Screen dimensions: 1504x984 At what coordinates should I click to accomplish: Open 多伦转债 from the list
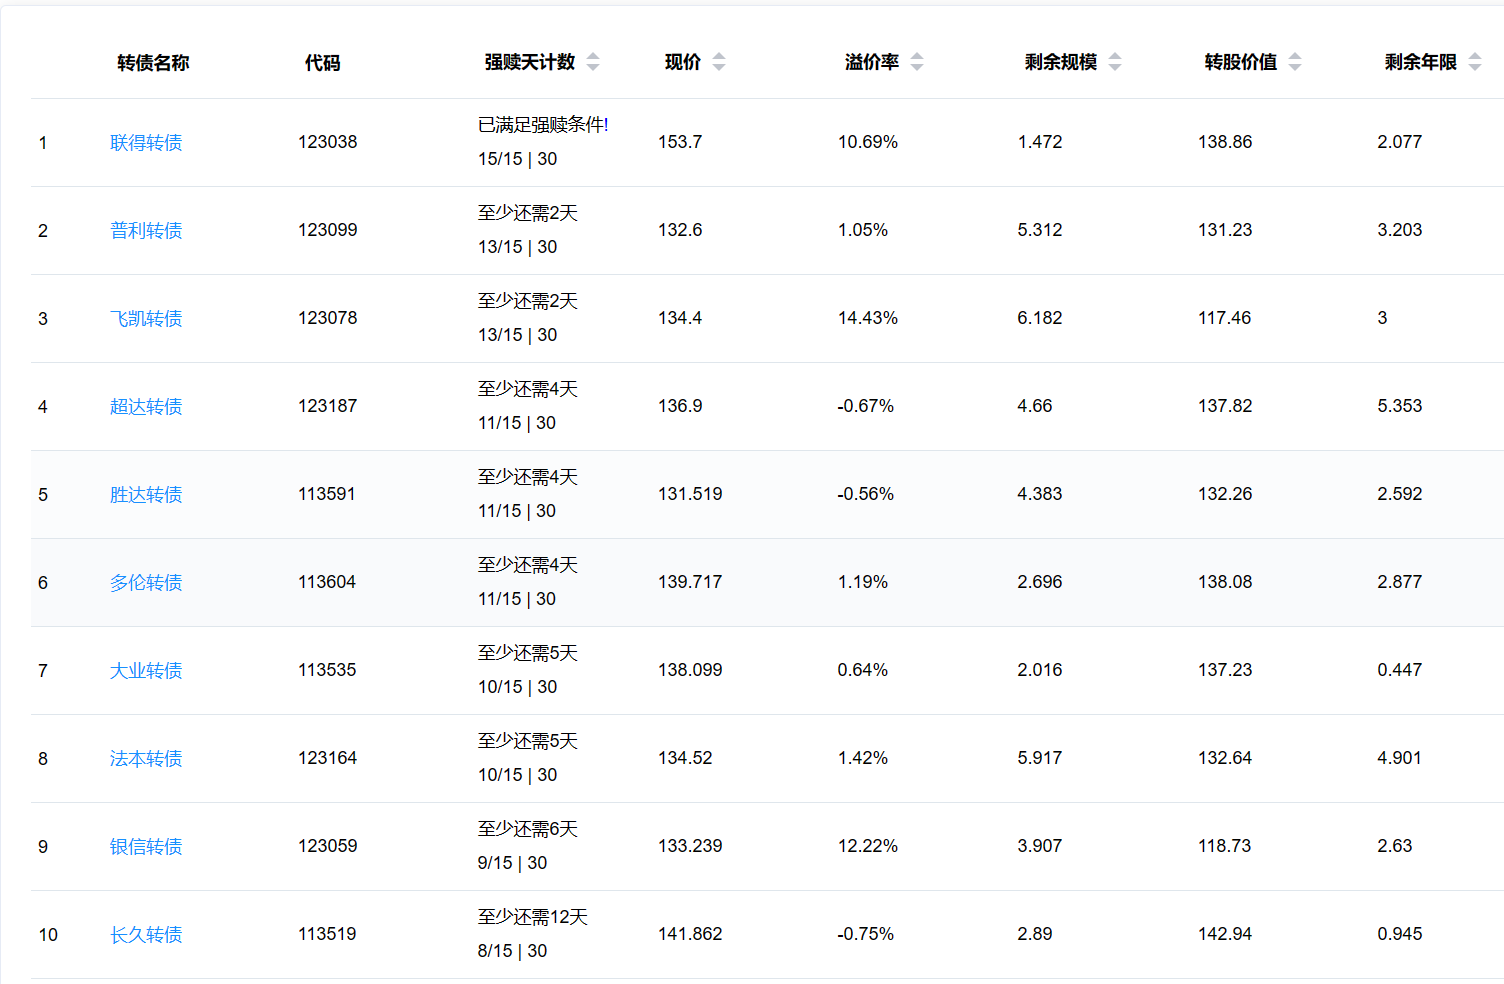(146, 583)
